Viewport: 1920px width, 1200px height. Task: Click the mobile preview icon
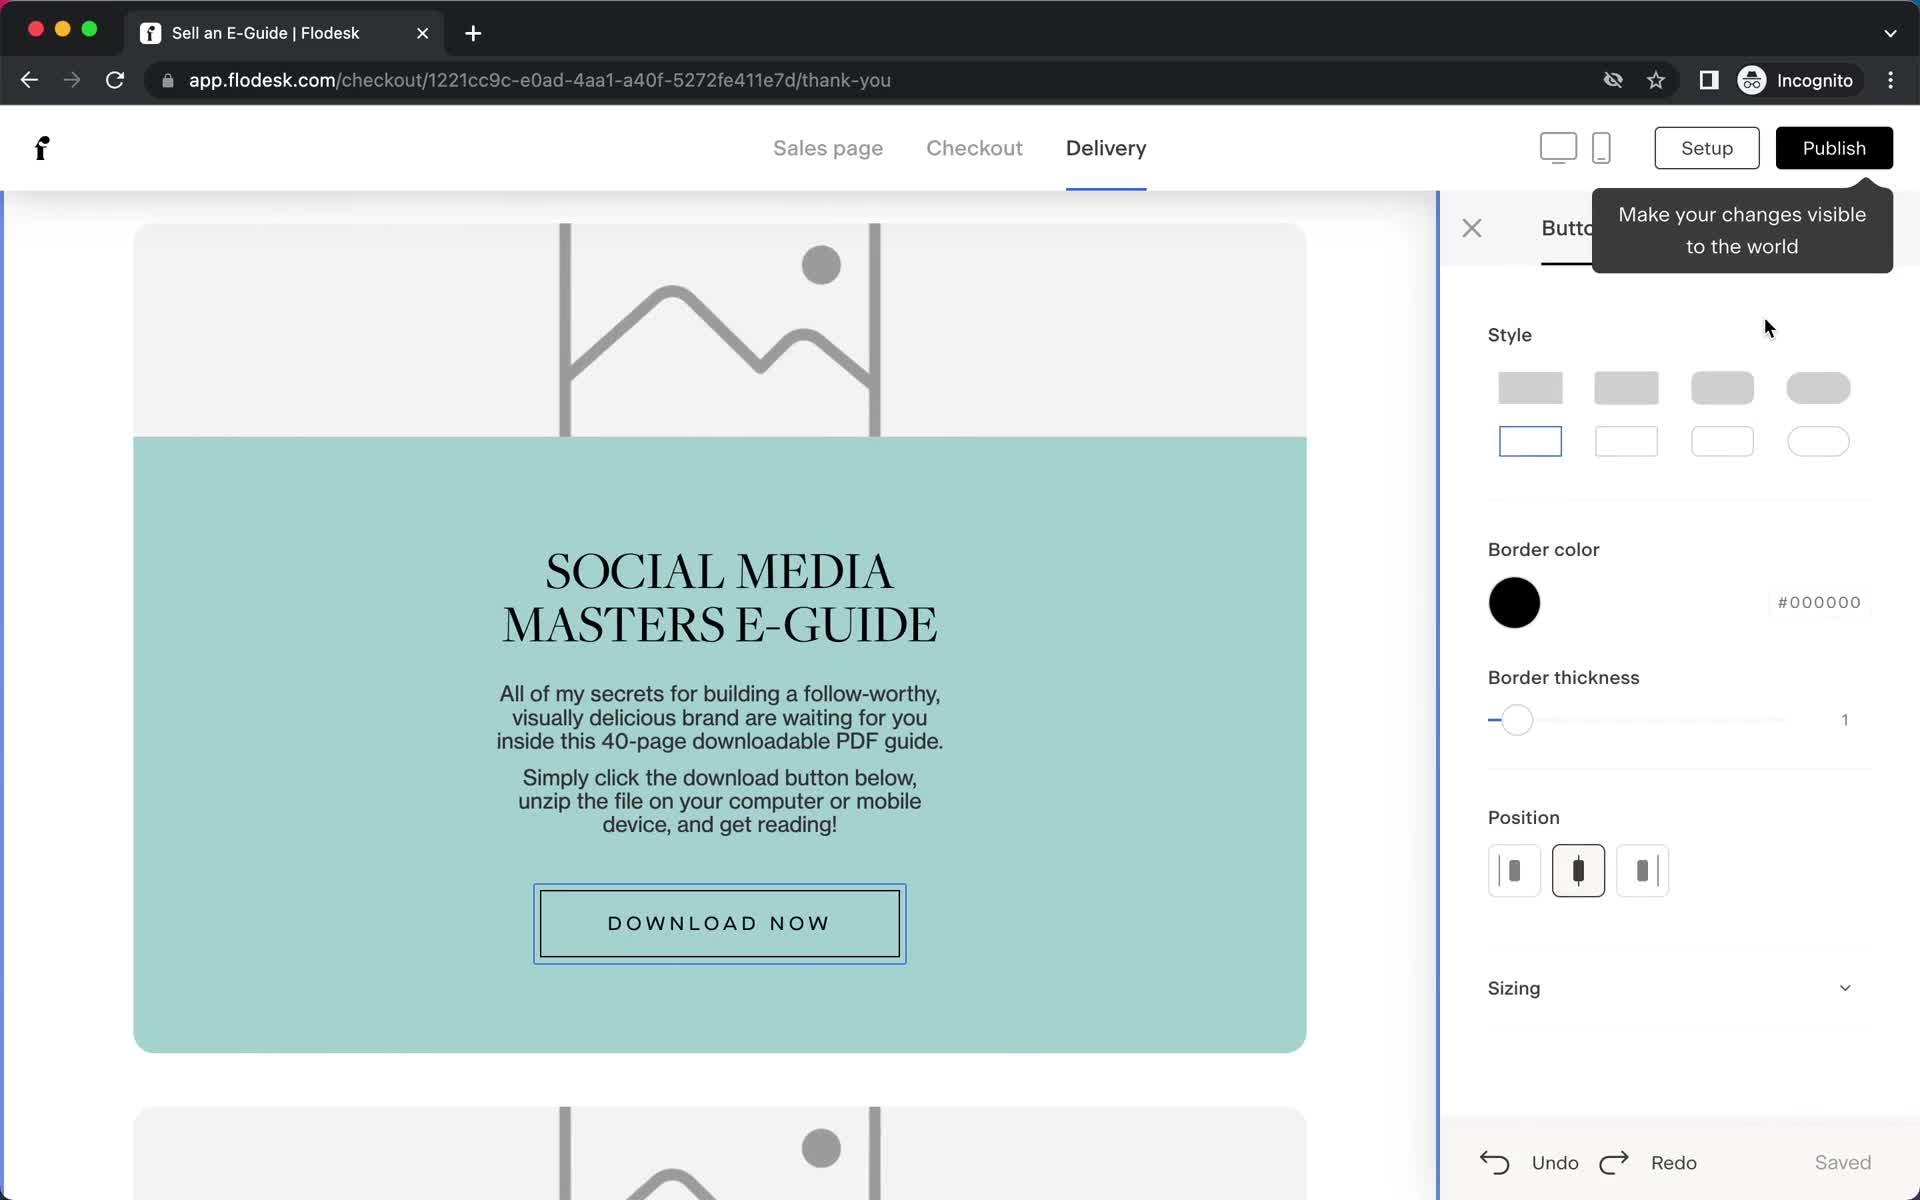[x=1601, y=148]
